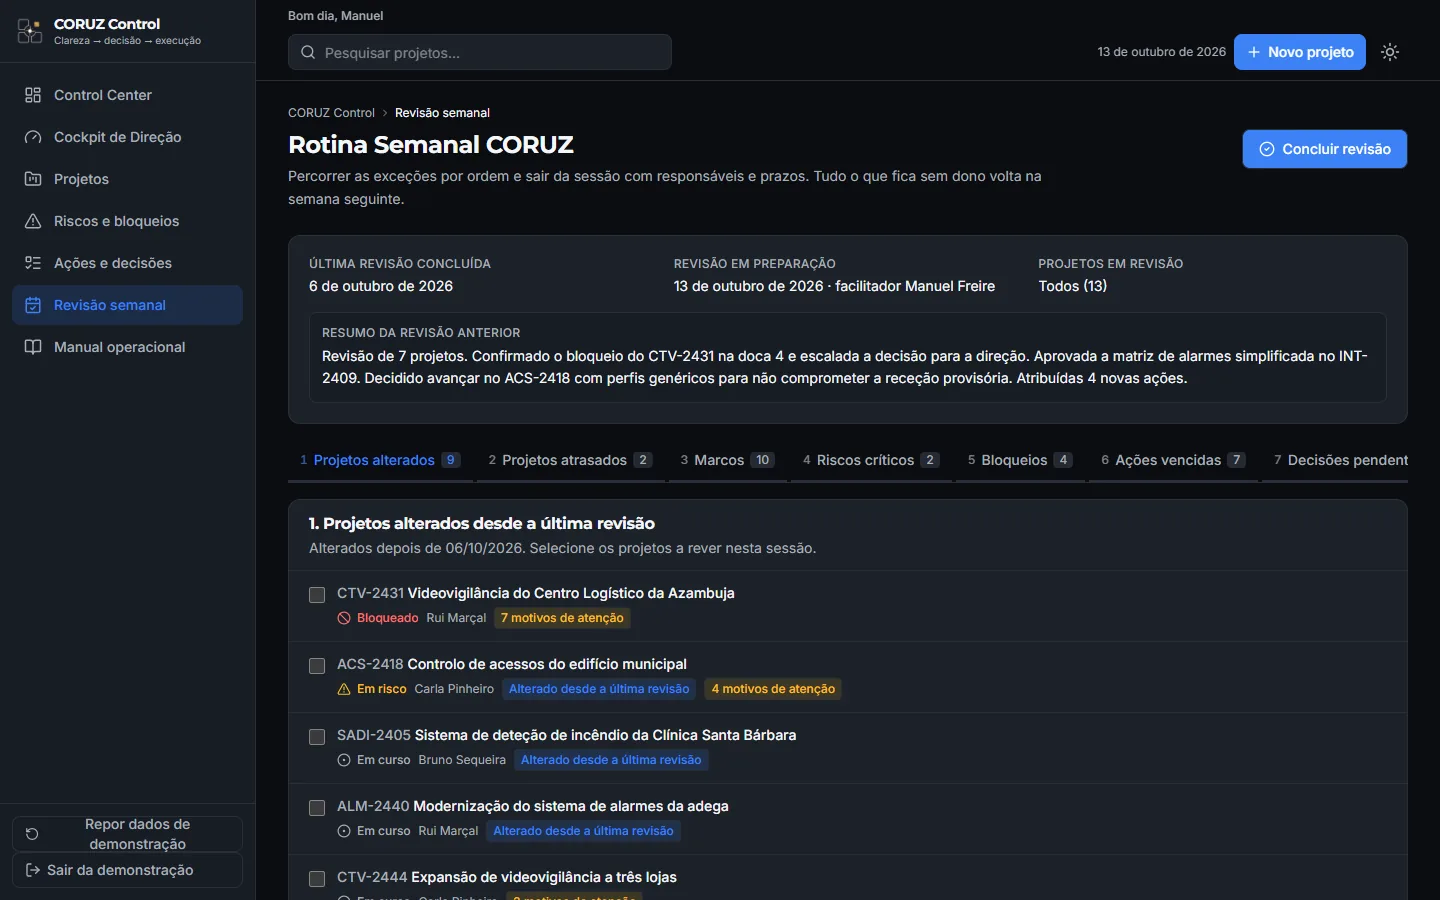Click the 4 motivos de atenção badge

[773, 689]
